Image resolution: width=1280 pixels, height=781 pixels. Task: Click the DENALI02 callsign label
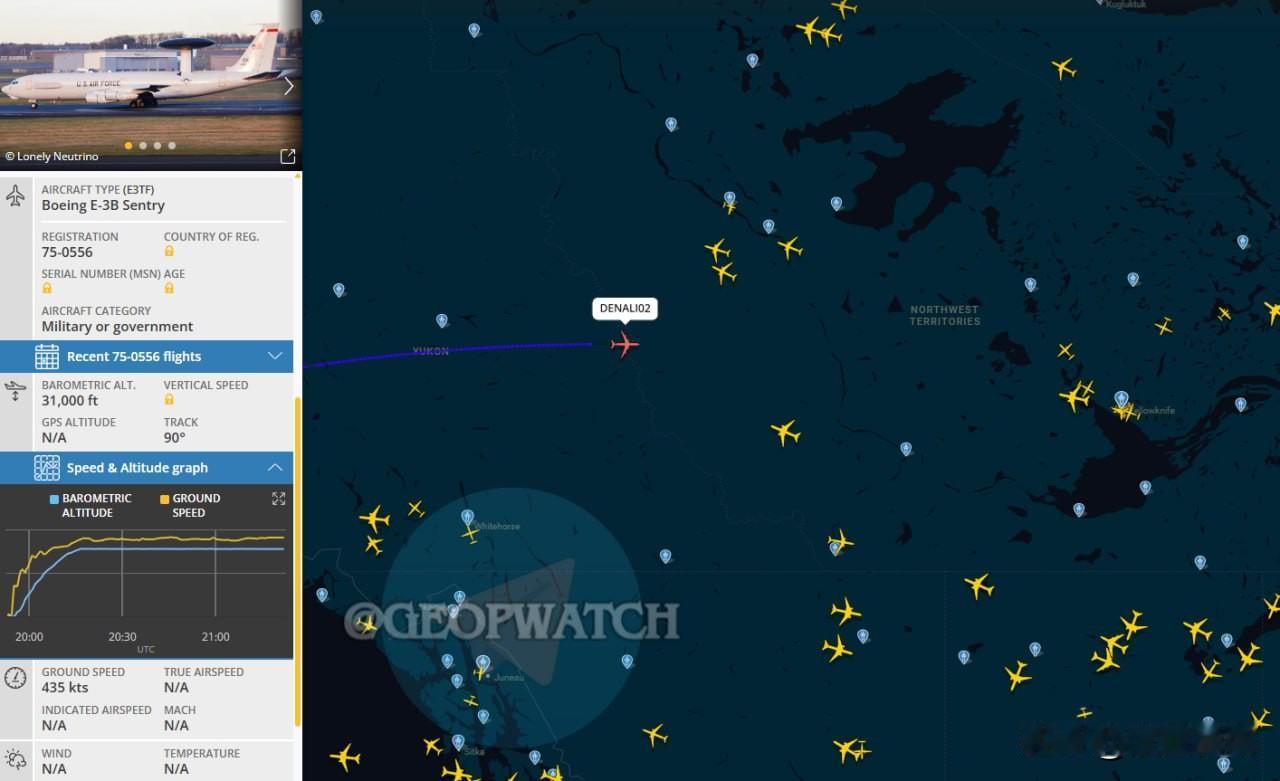click(625, 308)
